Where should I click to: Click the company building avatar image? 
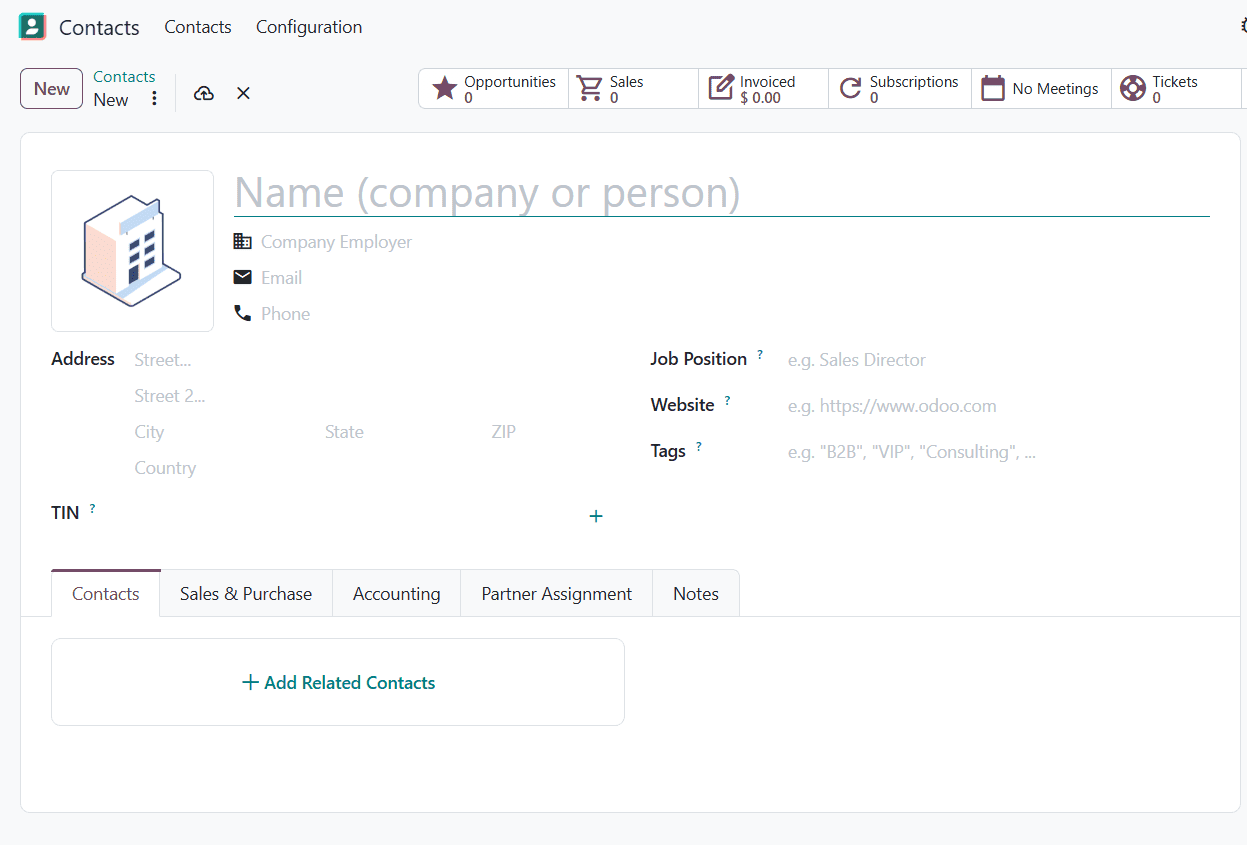(x=132, y=251)
